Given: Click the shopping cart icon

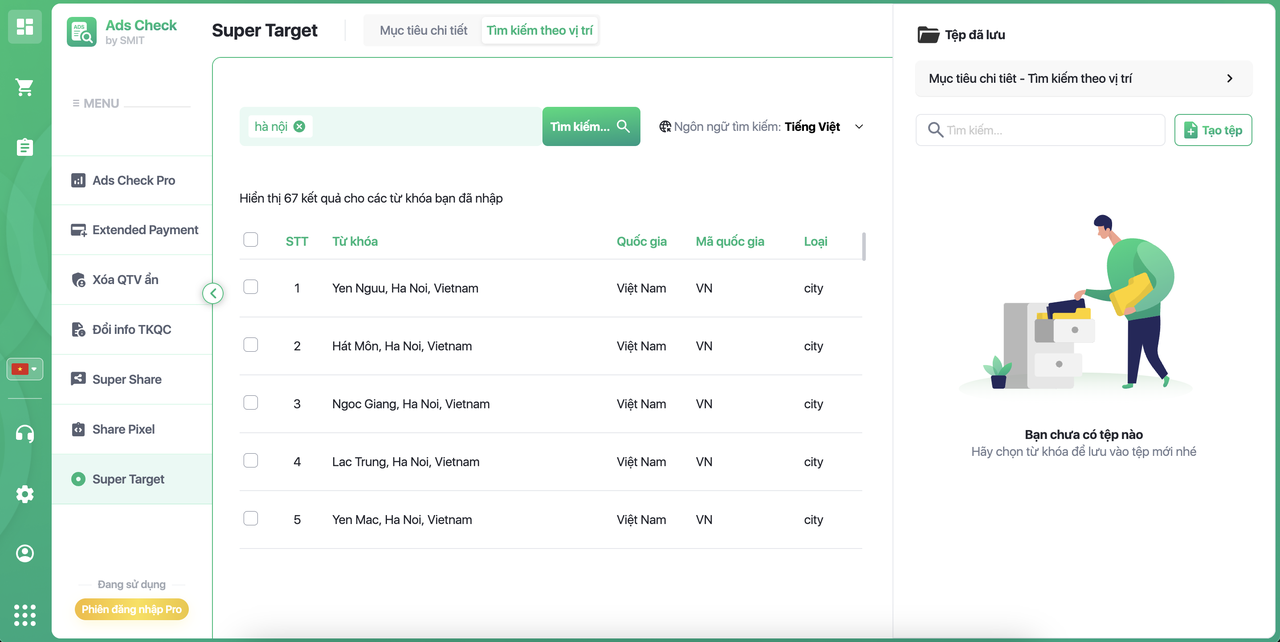Looking at the screenshot, I should pyautogui.click(x=25, y=88).
